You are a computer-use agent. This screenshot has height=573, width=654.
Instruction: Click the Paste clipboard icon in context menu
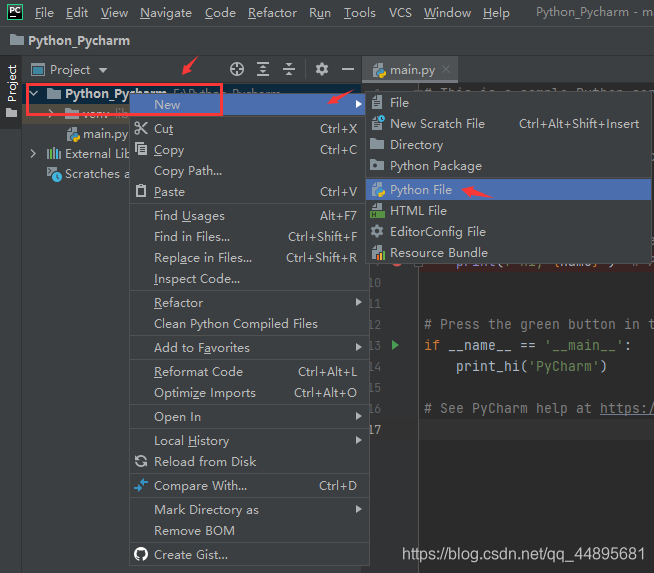tap(141, 191)
